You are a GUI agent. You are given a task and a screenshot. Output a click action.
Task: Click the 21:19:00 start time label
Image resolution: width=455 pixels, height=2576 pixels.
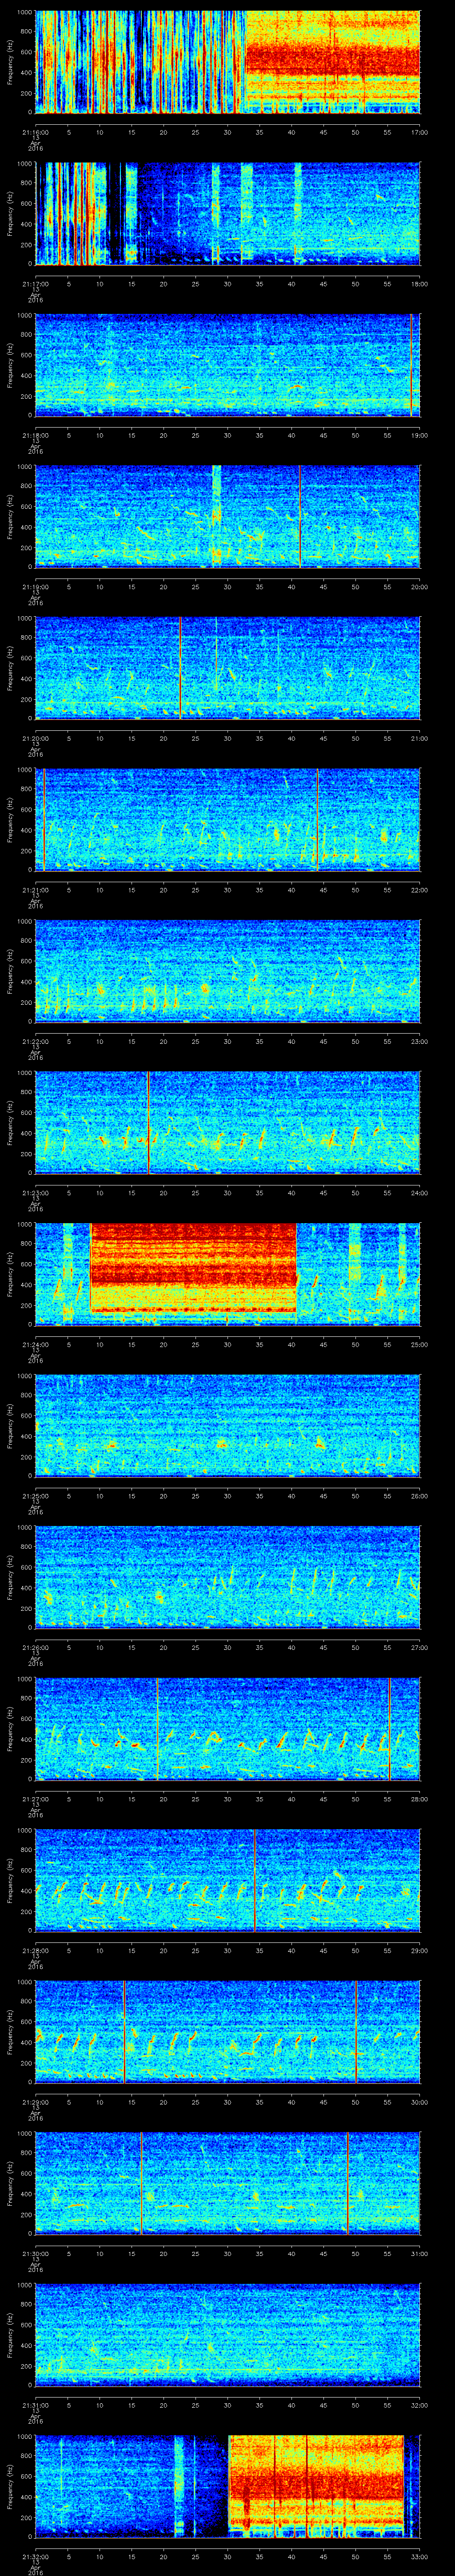35,587
